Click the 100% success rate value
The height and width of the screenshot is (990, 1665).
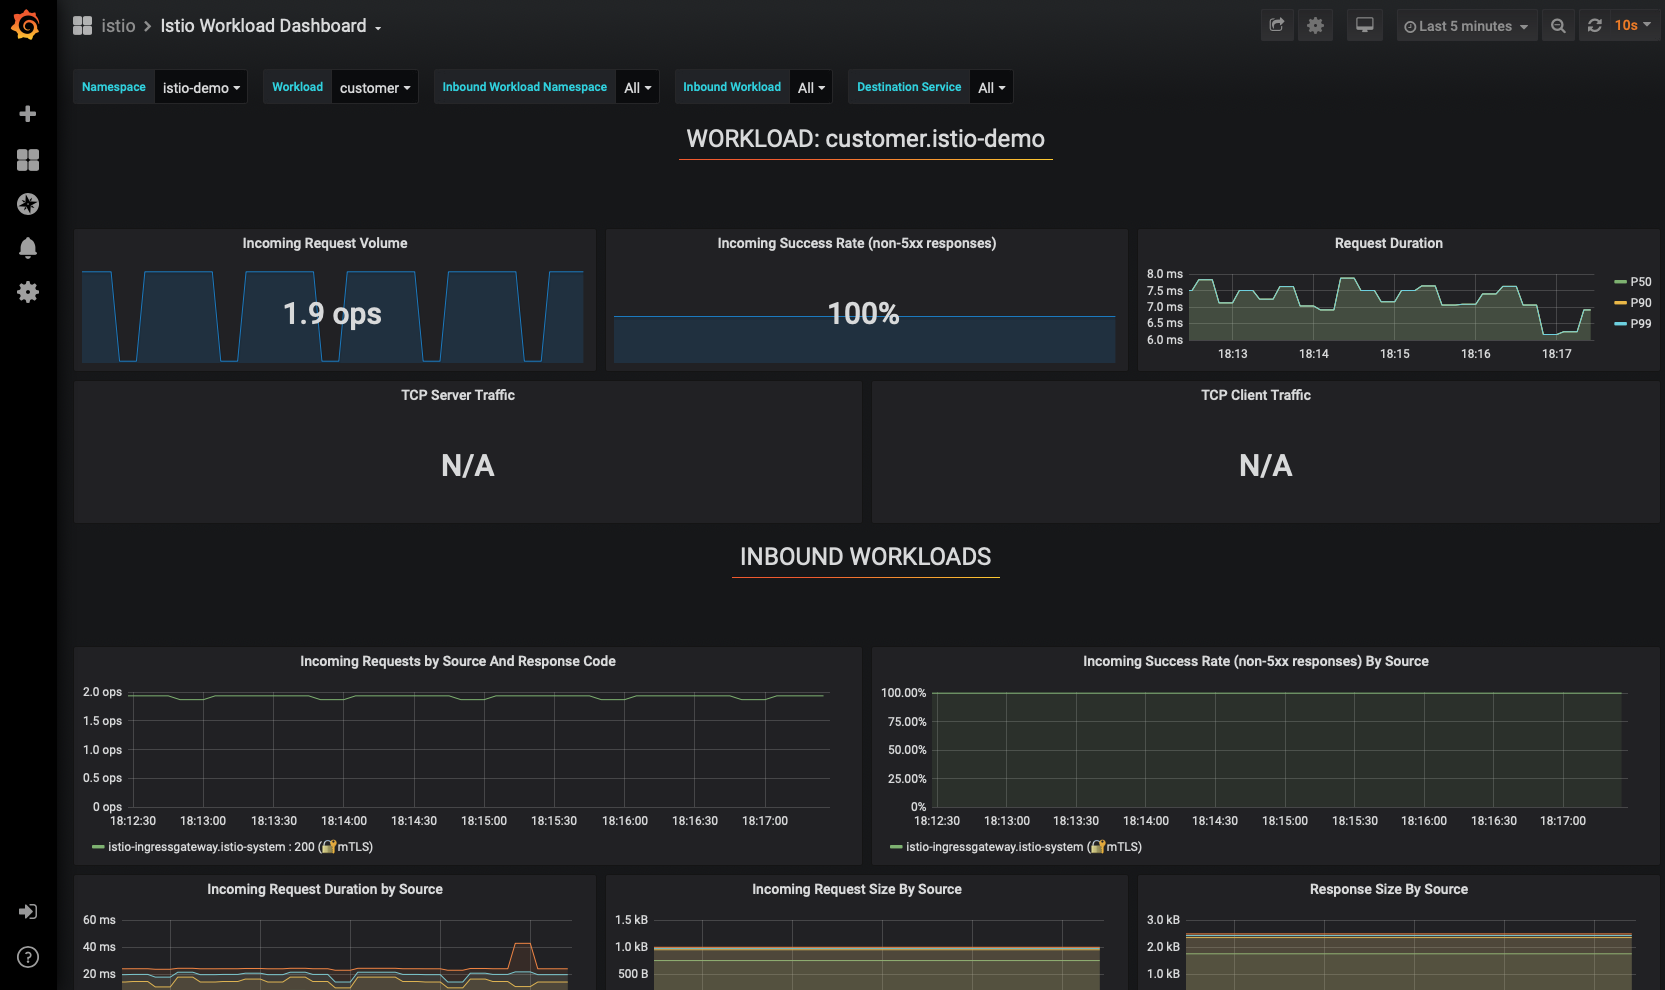[x=864, y=314]
